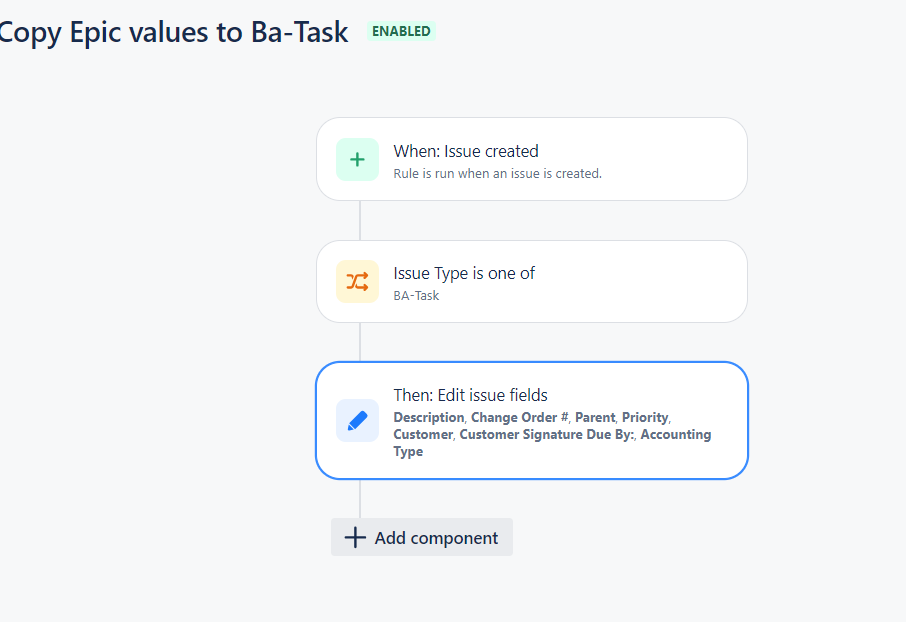This screenshot has height=622, width=906.
Task: Click the blue pencil edit icon
Action: 357,421
